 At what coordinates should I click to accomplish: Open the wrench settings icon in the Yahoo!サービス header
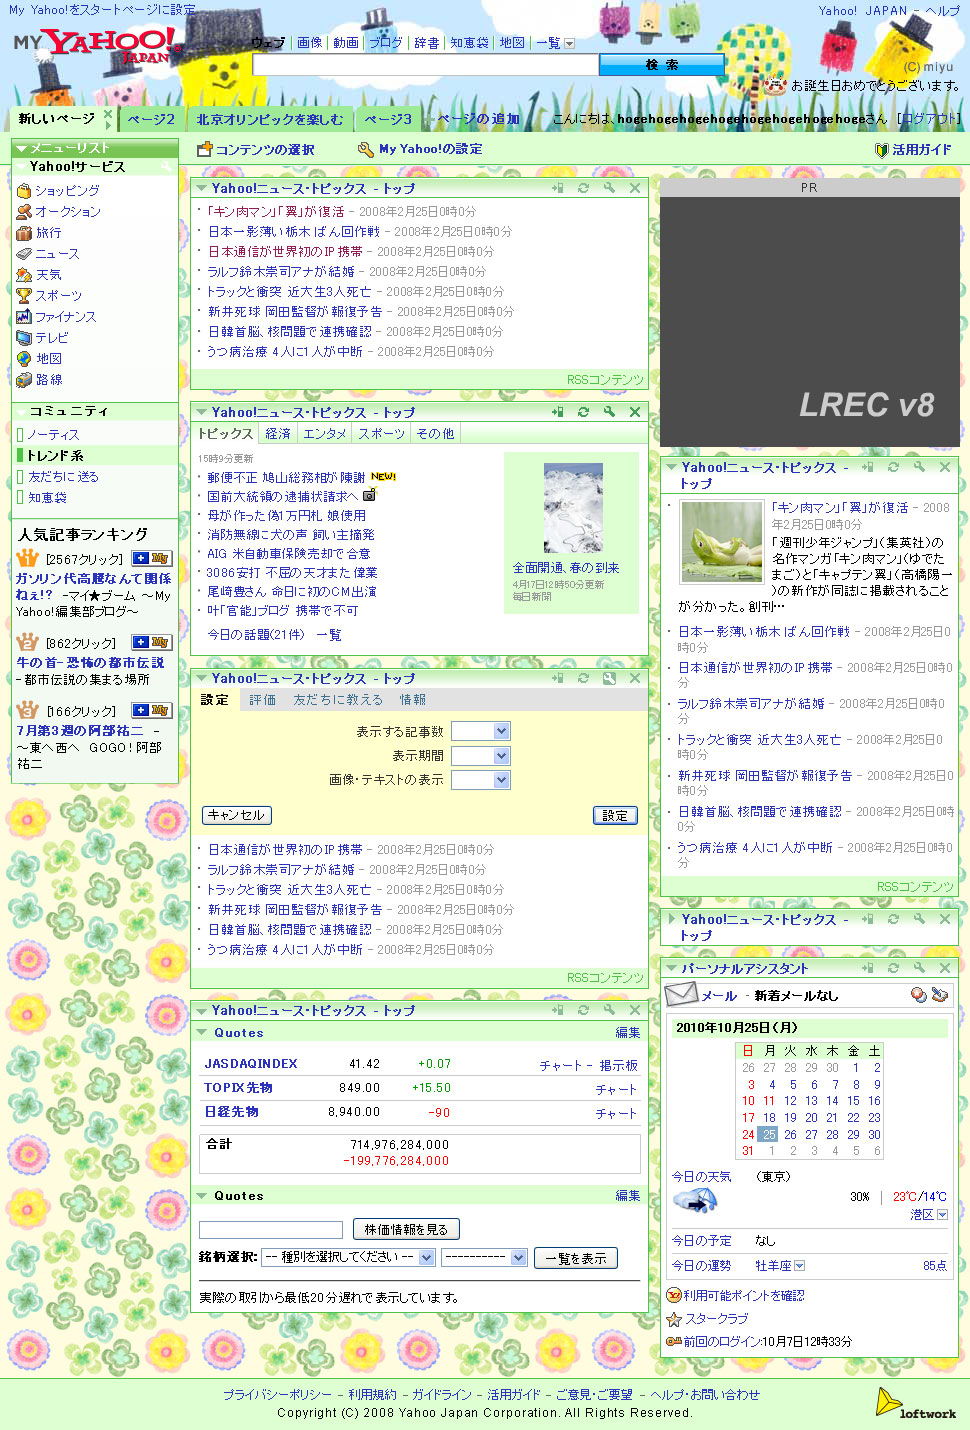point(168,167)
